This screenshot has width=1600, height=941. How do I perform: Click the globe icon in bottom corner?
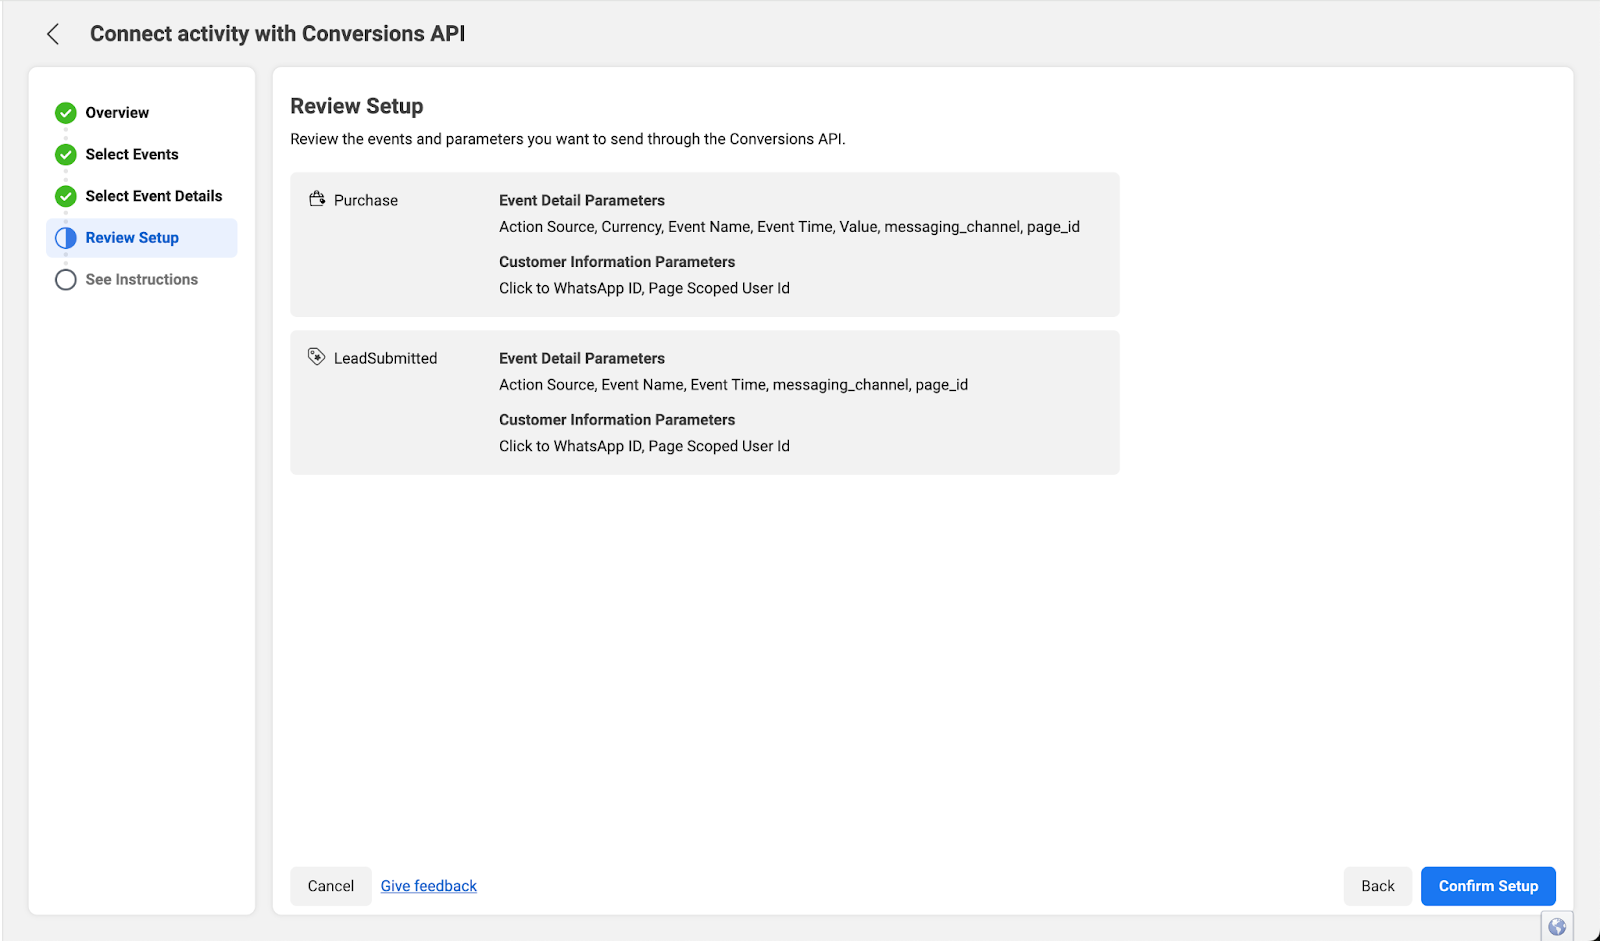point(1557,926)
